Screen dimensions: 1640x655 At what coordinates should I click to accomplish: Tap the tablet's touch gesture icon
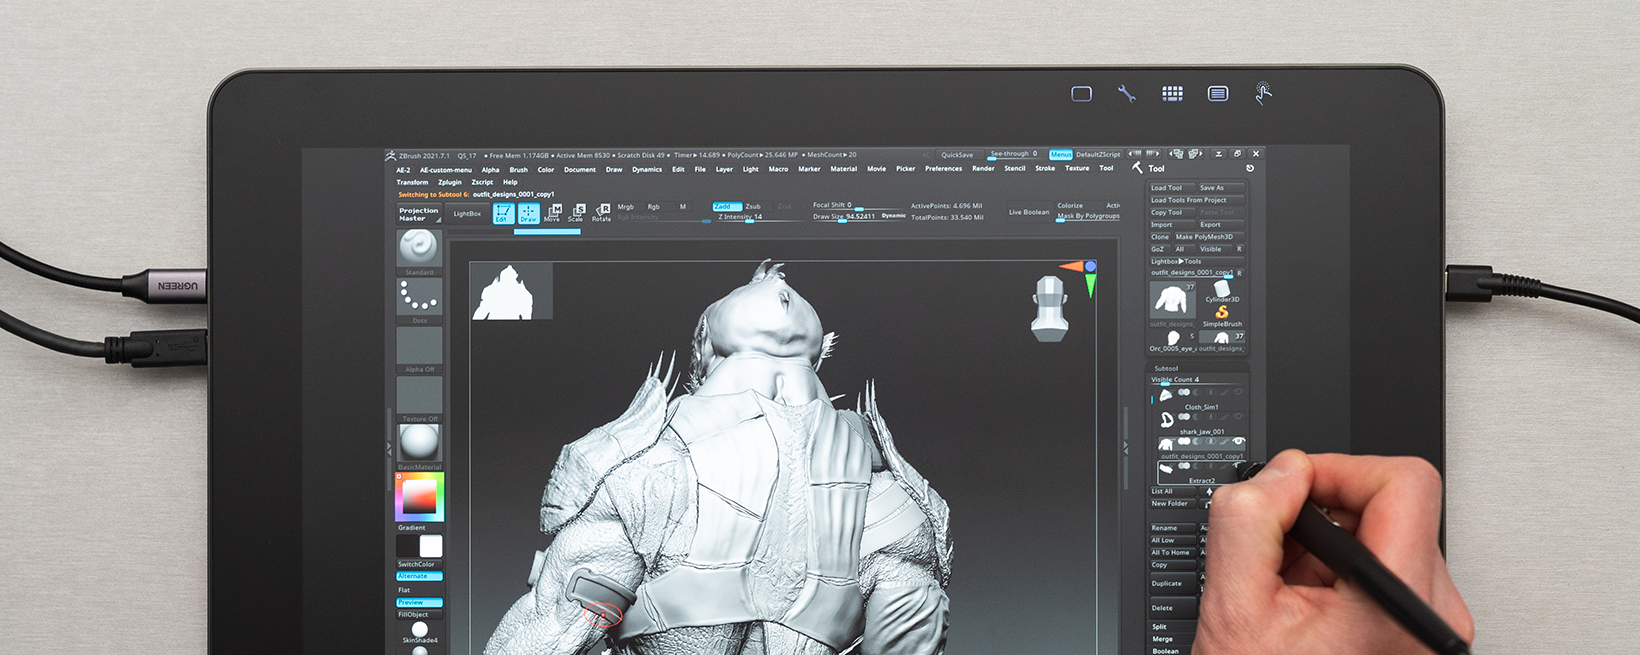pos(1263,93)
